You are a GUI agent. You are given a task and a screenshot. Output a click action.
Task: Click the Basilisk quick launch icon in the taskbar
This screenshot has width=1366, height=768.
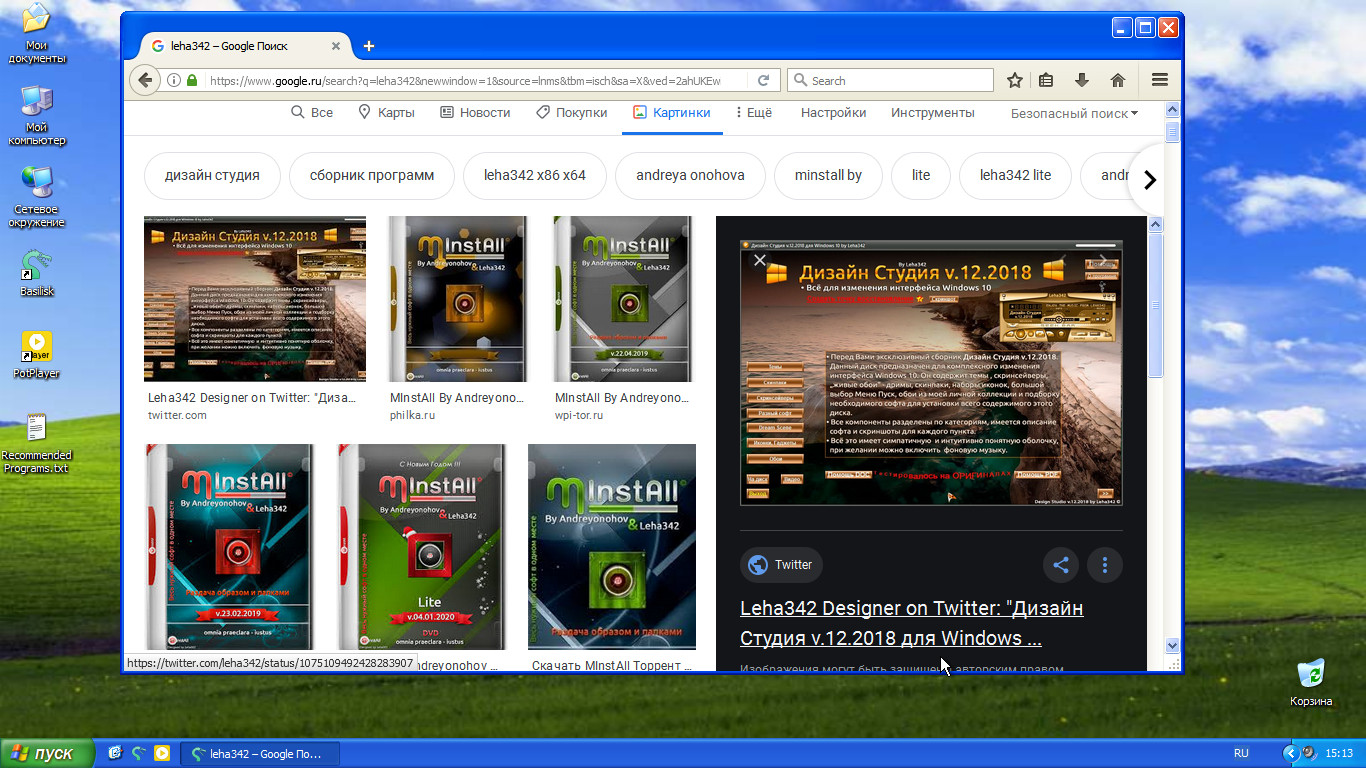[x=138, y=753]
